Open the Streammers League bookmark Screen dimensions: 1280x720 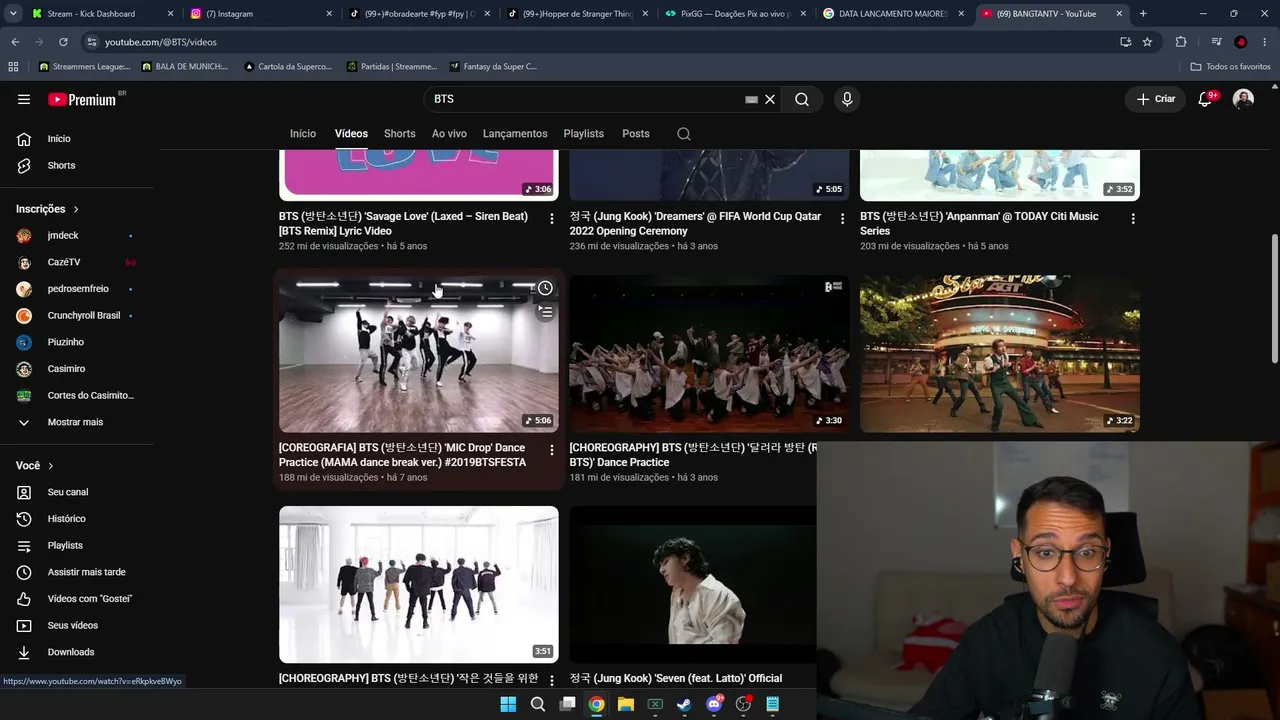(x=84, y=67)
